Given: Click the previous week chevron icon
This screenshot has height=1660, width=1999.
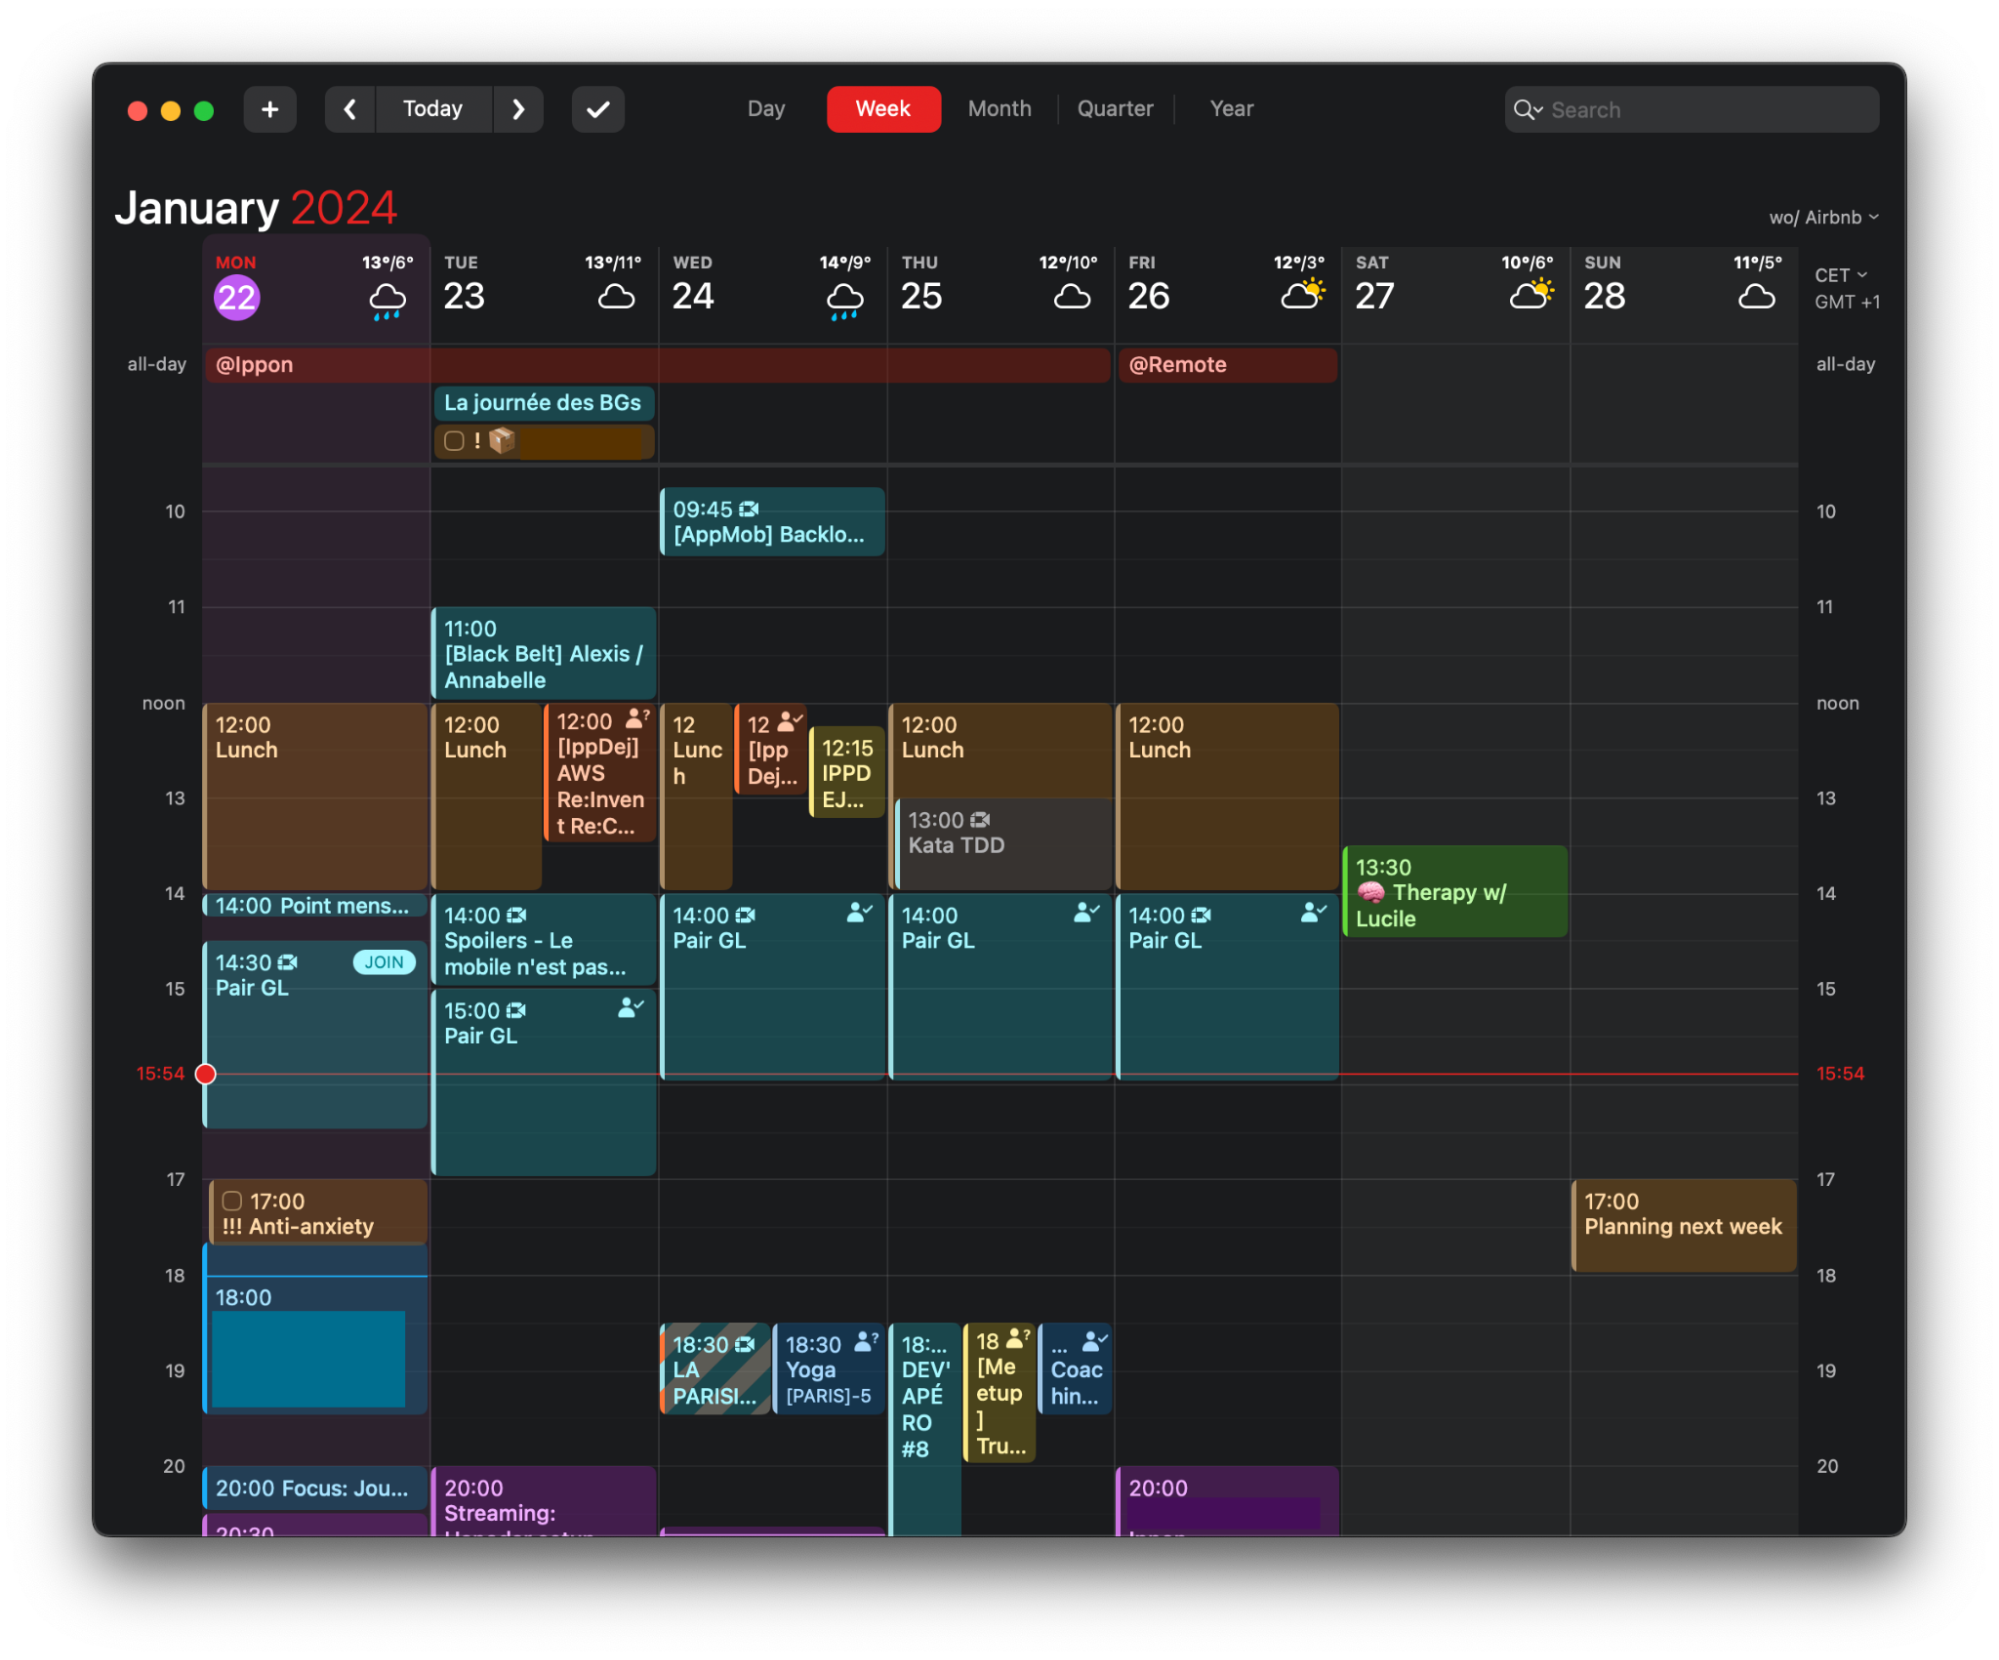Looking at the screenshot, I should [x=349, y=109].
